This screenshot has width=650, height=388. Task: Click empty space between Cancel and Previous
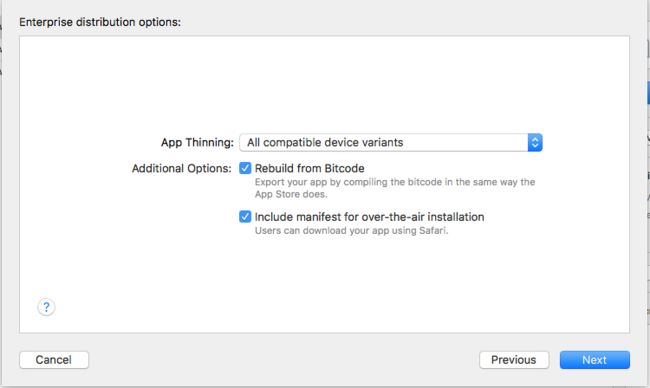[x=284, y=360]
